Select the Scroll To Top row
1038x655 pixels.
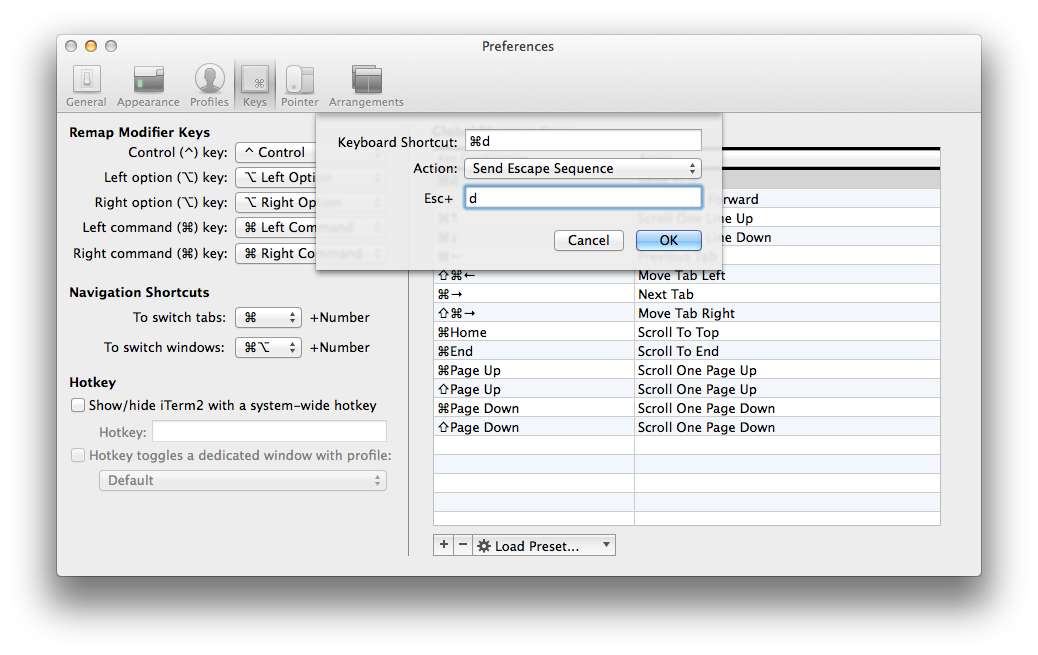click(x=686, y=332)
